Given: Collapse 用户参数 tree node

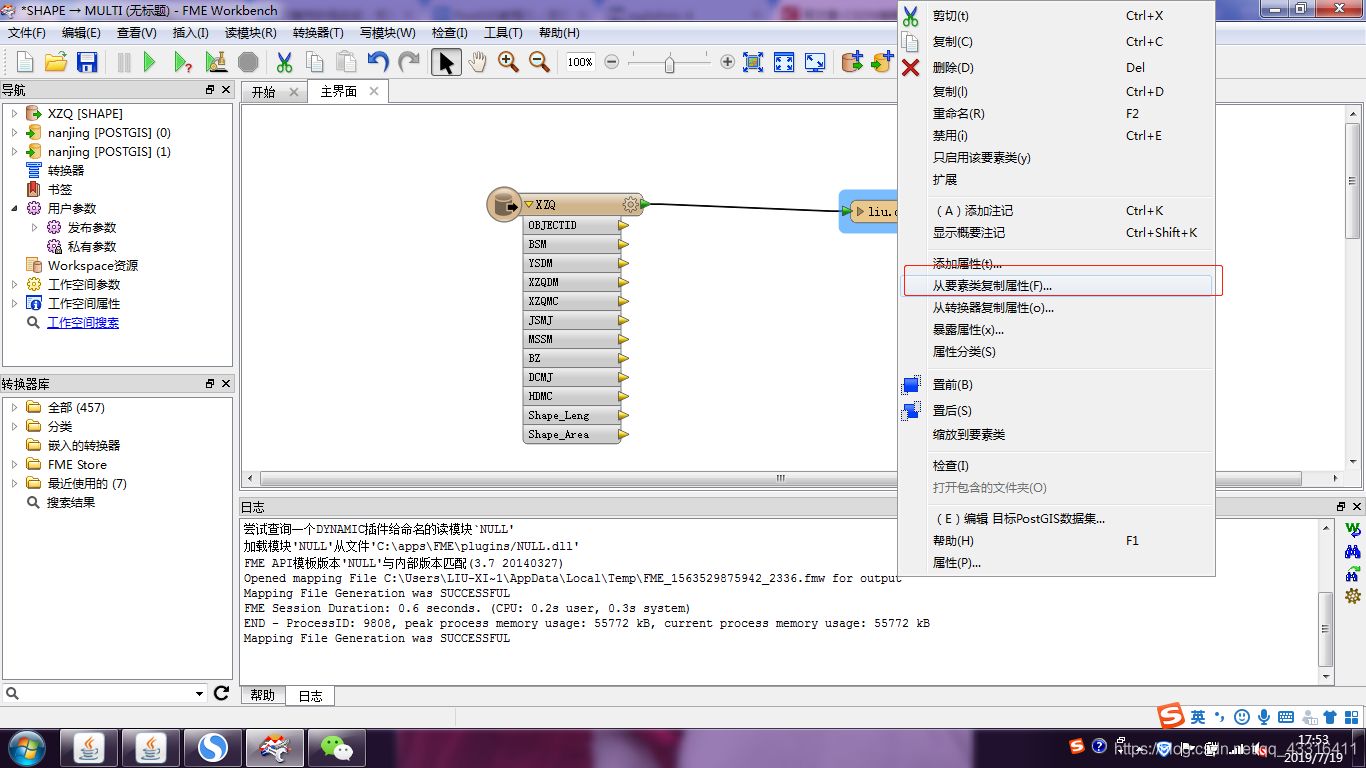Looking at the screenshot, I should pos(14,209).
